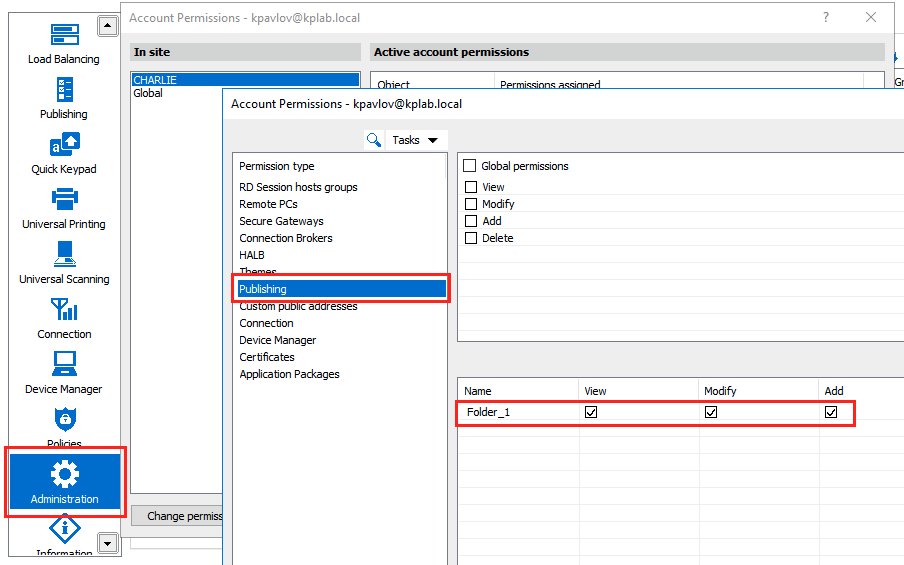
Task: Select Publishing in the permission type list
Action: click(340, 289)
